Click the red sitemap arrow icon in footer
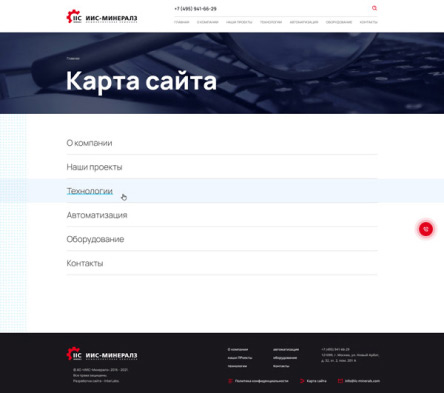444x393 pixels. pyautogui.click(x=302, y=381)
